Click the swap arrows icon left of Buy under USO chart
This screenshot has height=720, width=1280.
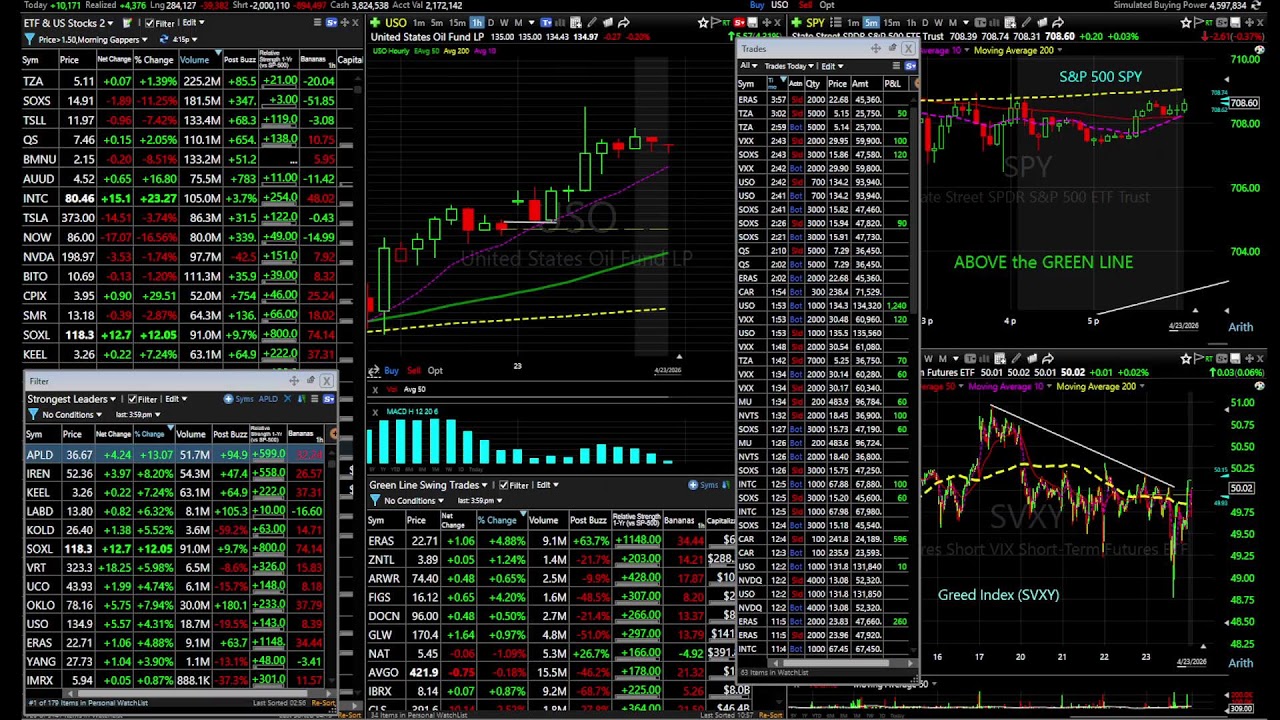pos(374,371)
